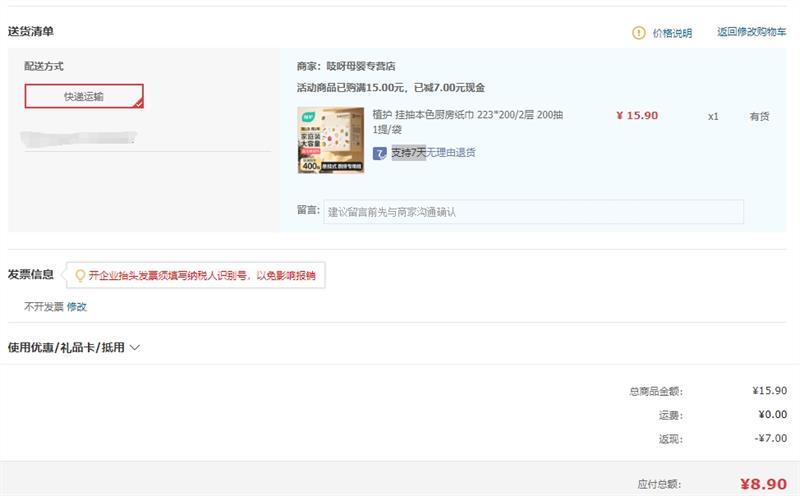
Task: Focus the 留言 message input field
Action: pyautogui.click(x=533, y=212)
